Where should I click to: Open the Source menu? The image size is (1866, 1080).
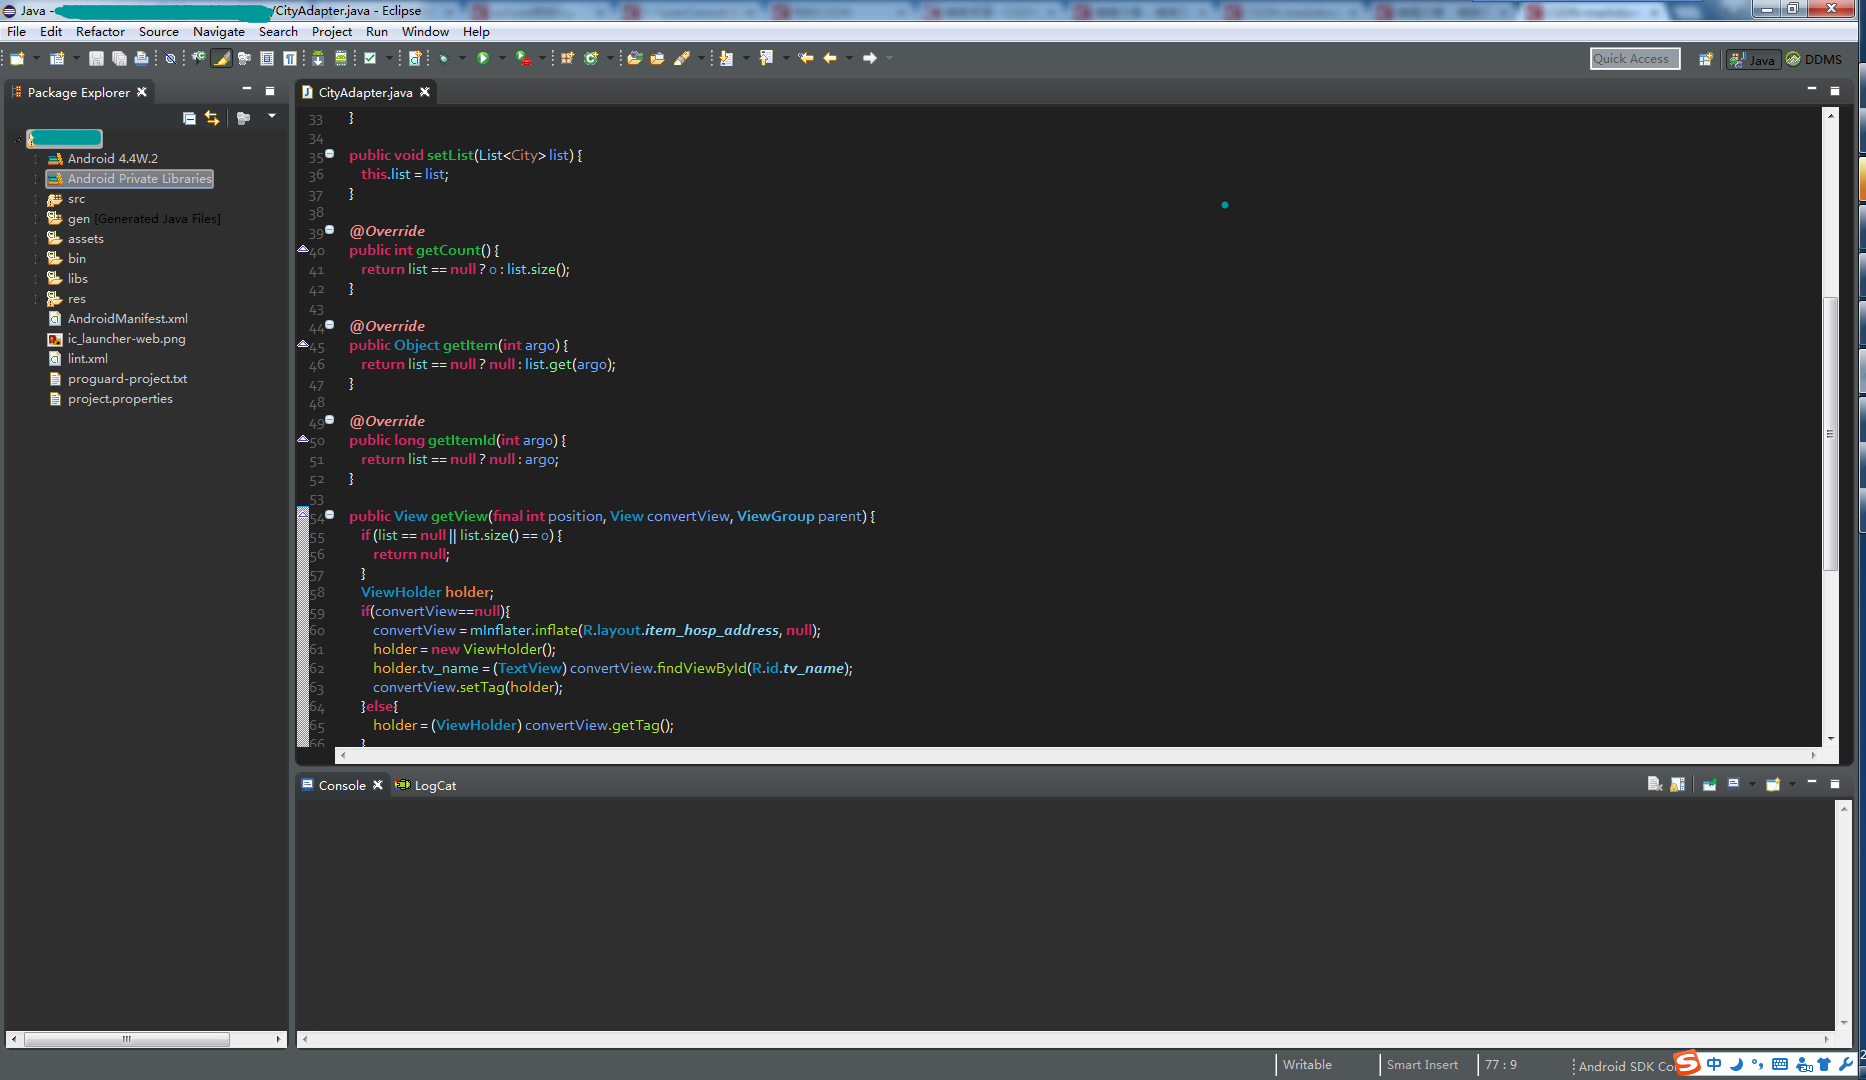tap(158, 31)
